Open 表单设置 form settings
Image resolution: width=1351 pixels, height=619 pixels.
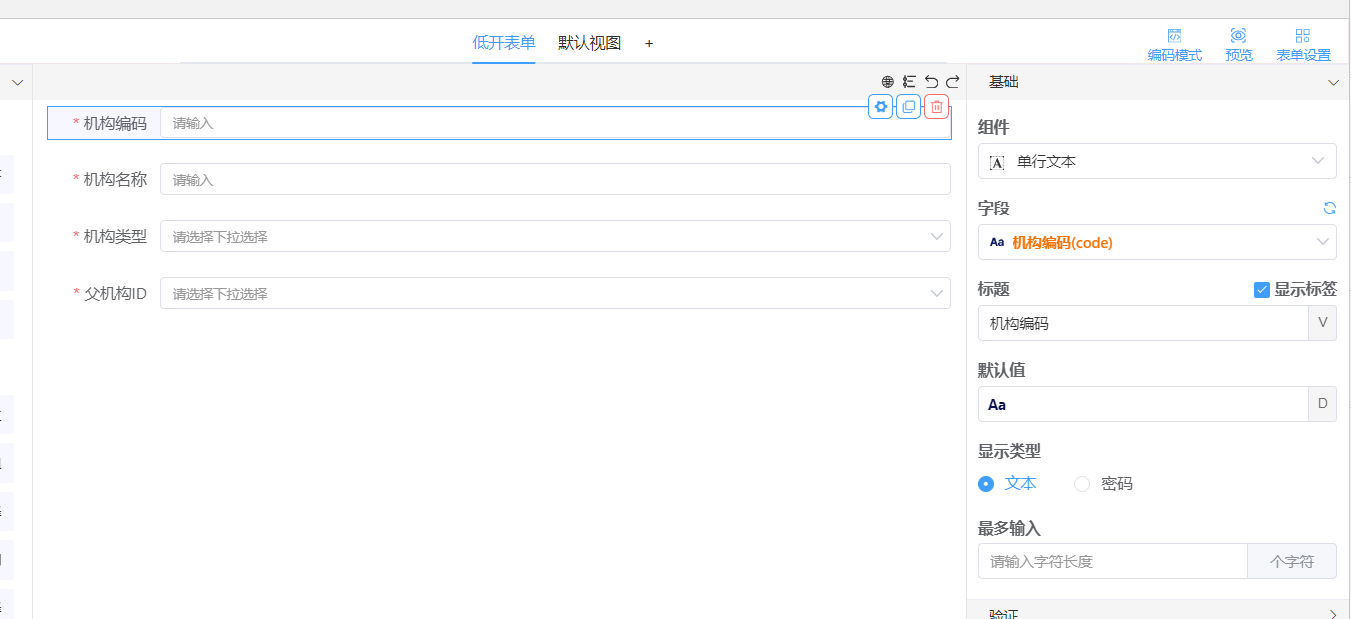[x=1302, y=45]
